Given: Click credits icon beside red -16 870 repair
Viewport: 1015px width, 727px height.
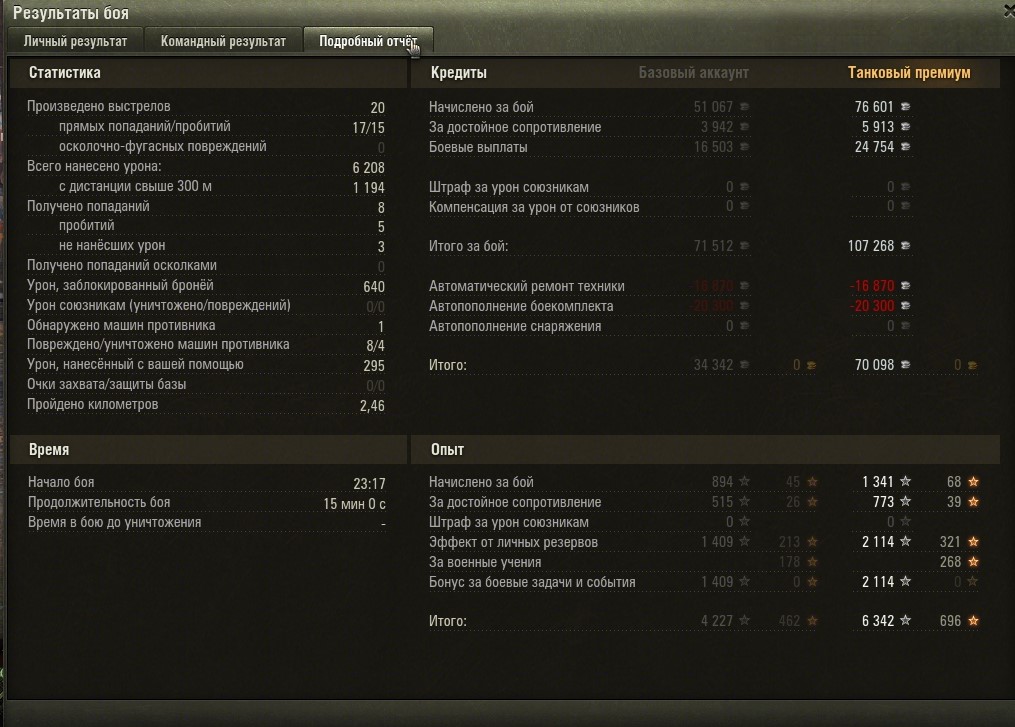Looking at the screenshot, I should (906, 285).
